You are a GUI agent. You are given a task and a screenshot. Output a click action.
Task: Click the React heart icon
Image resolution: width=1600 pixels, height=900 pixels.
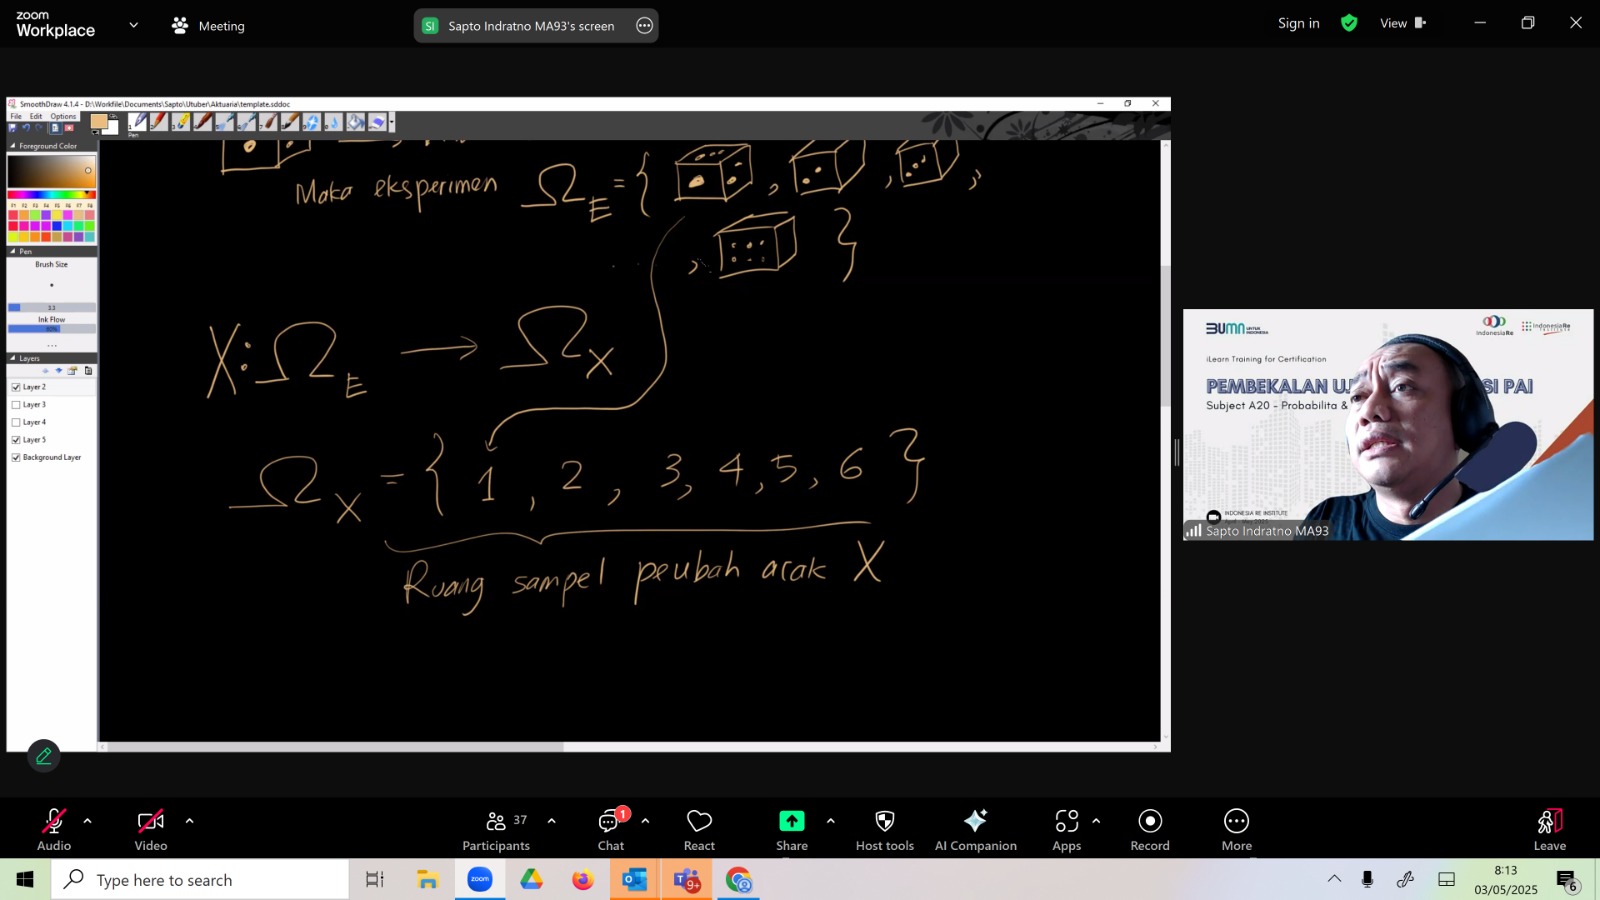click(699, 821)
